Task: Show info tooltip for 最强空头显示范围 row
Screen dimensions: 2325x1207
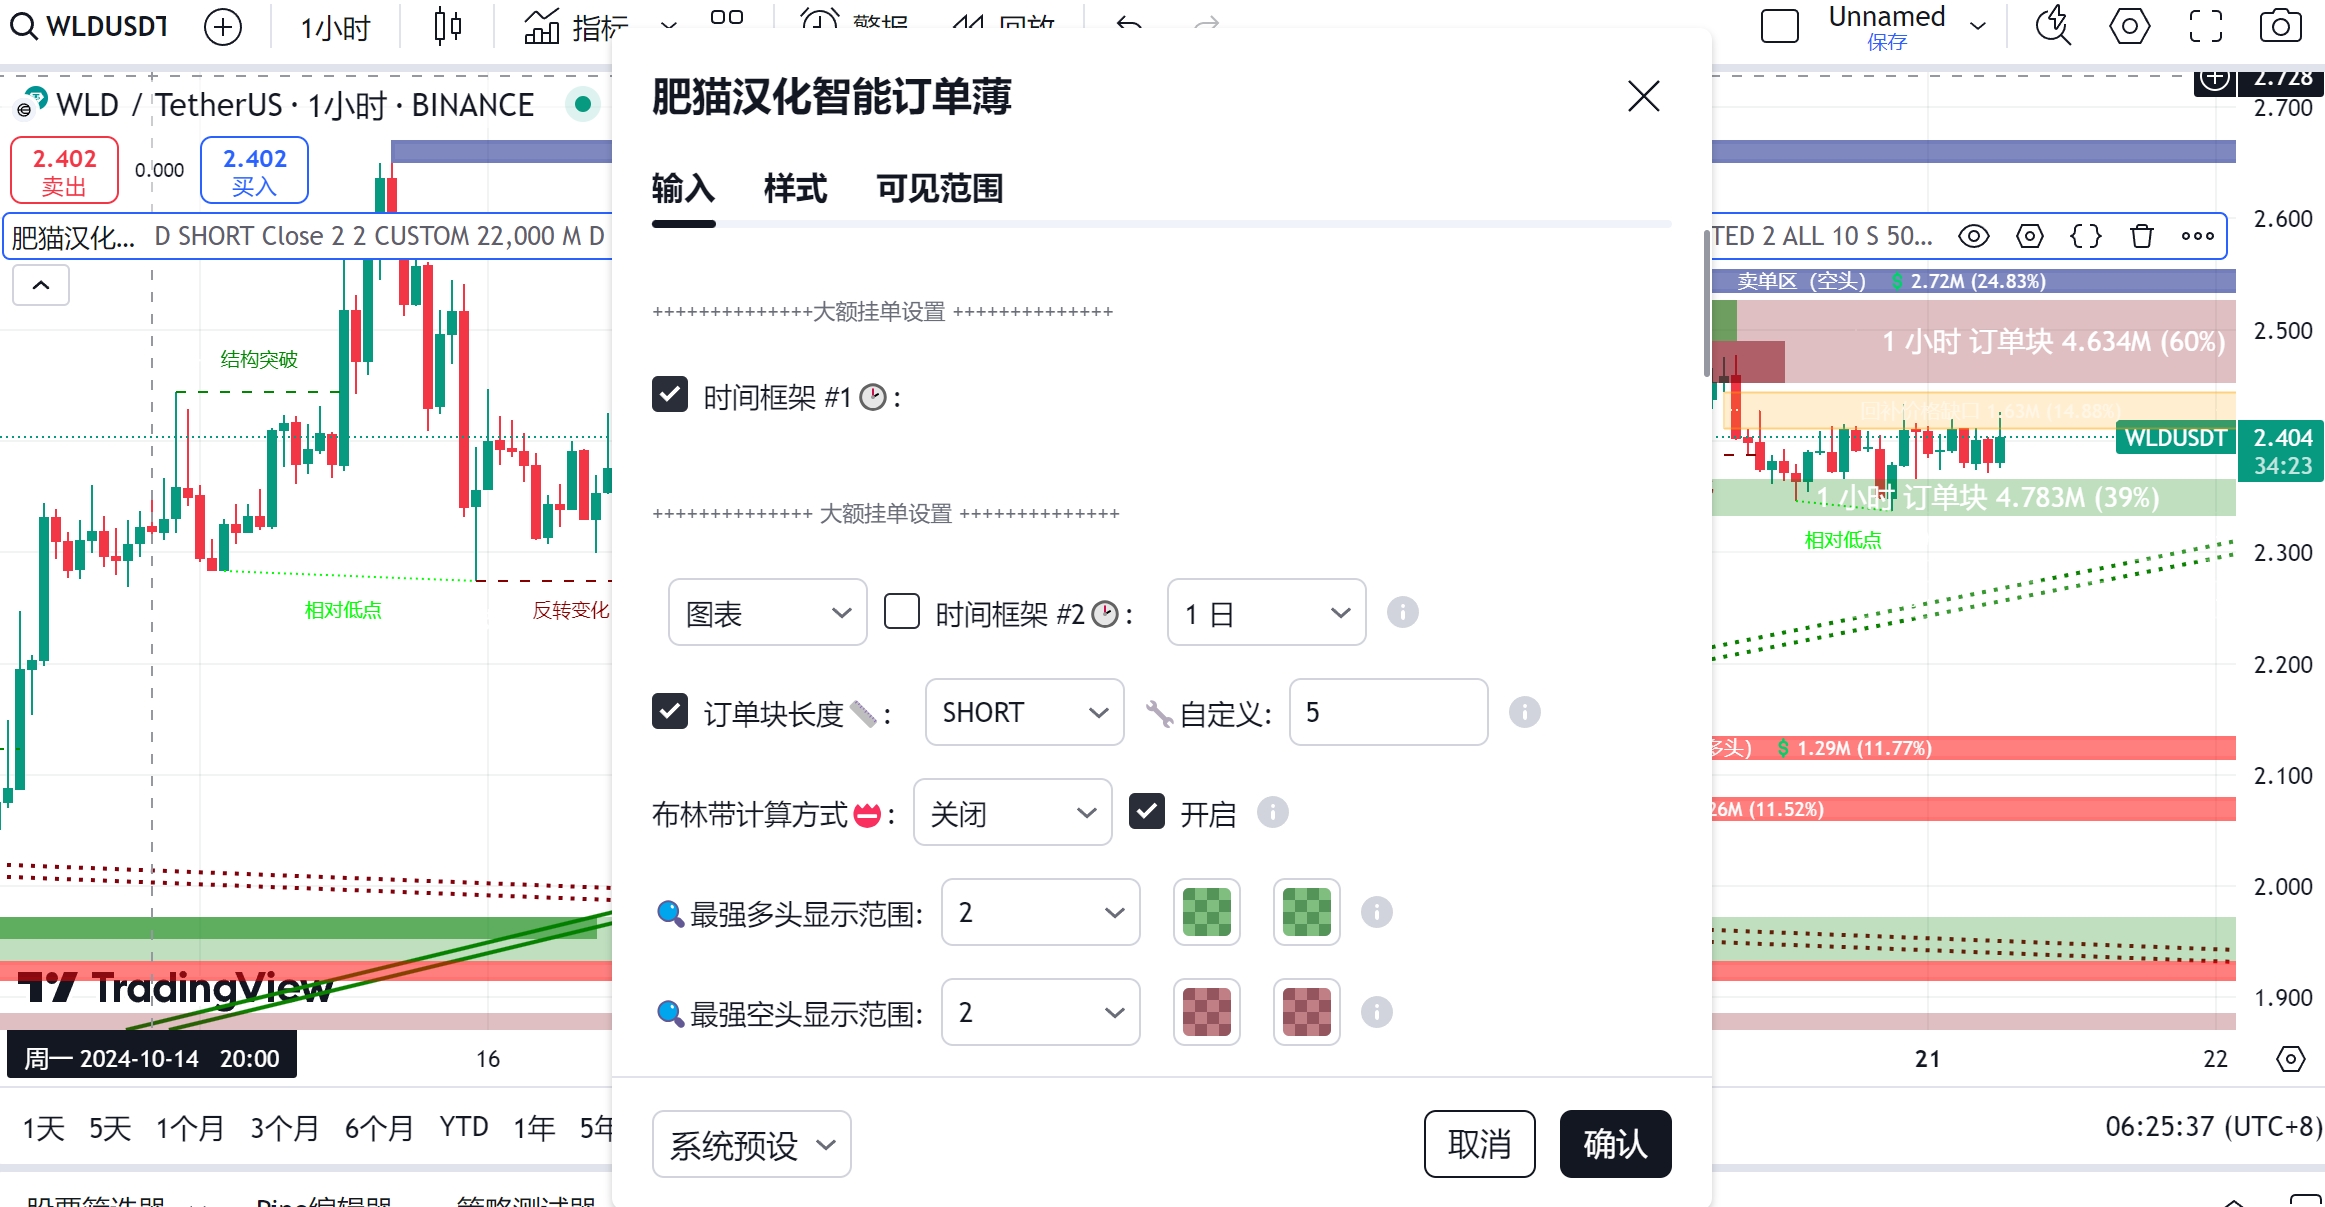Action: click(x=1377, y=1012)
